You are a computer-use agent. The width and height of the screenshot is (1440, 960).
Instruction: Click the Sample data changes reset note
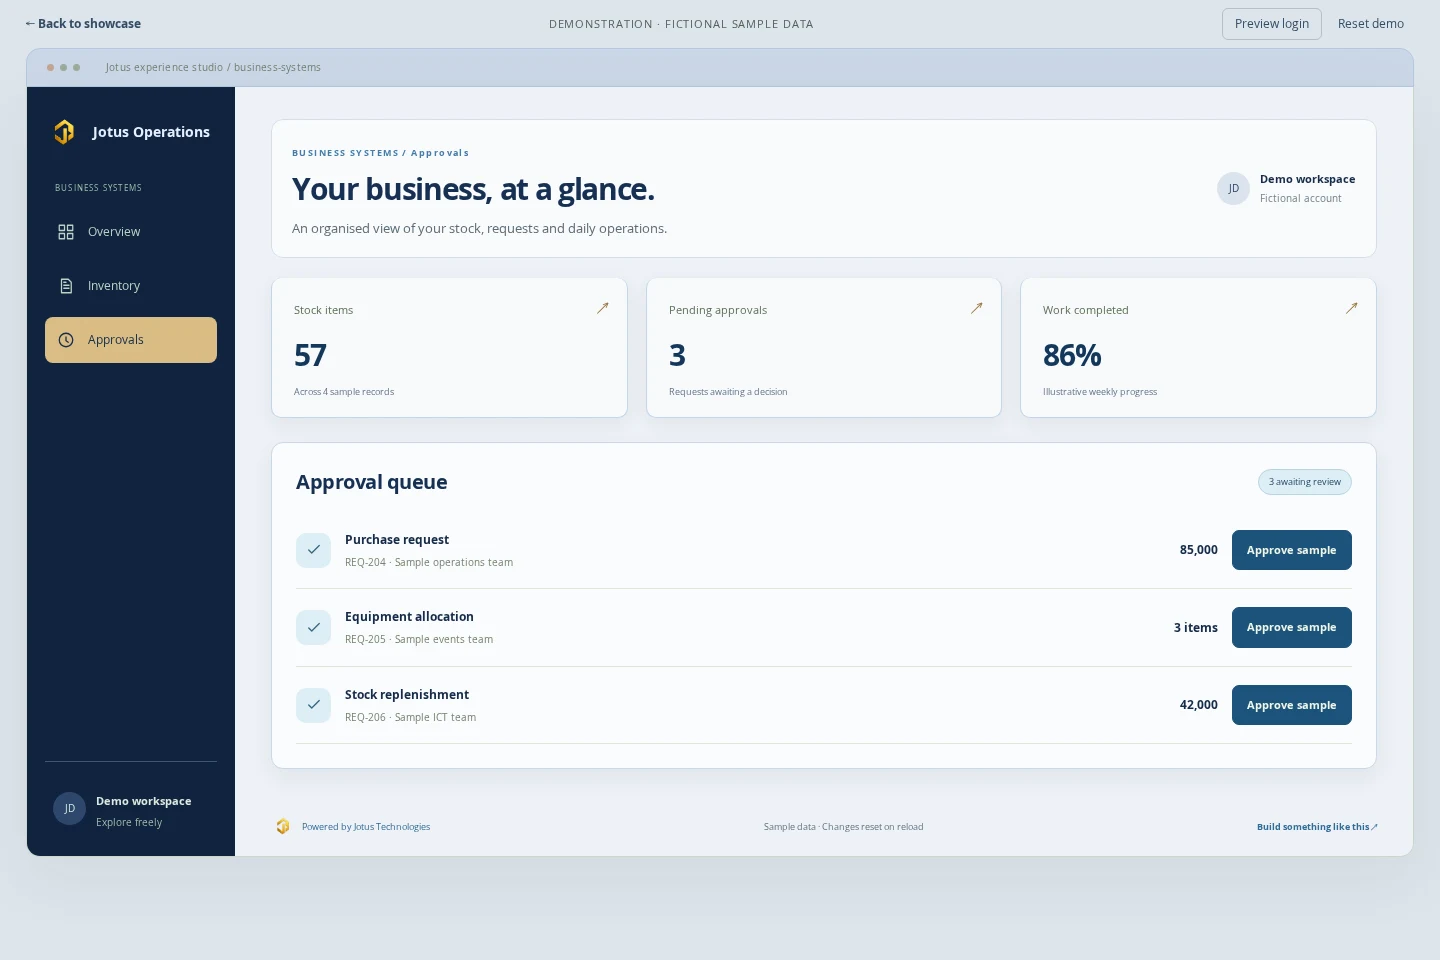click(x=844, y=827)
